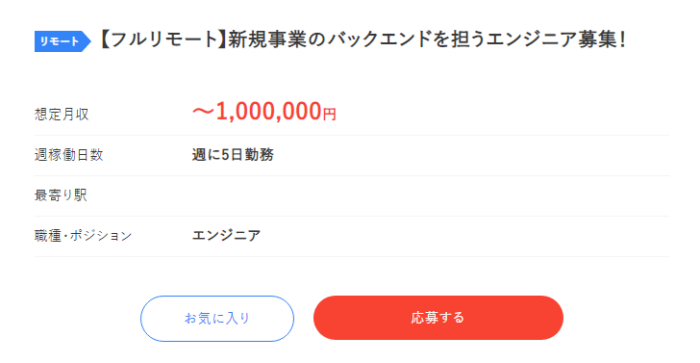Click the empty 最寄り駅 value field
Screen dimensions: 700x363
pos(430,196)
